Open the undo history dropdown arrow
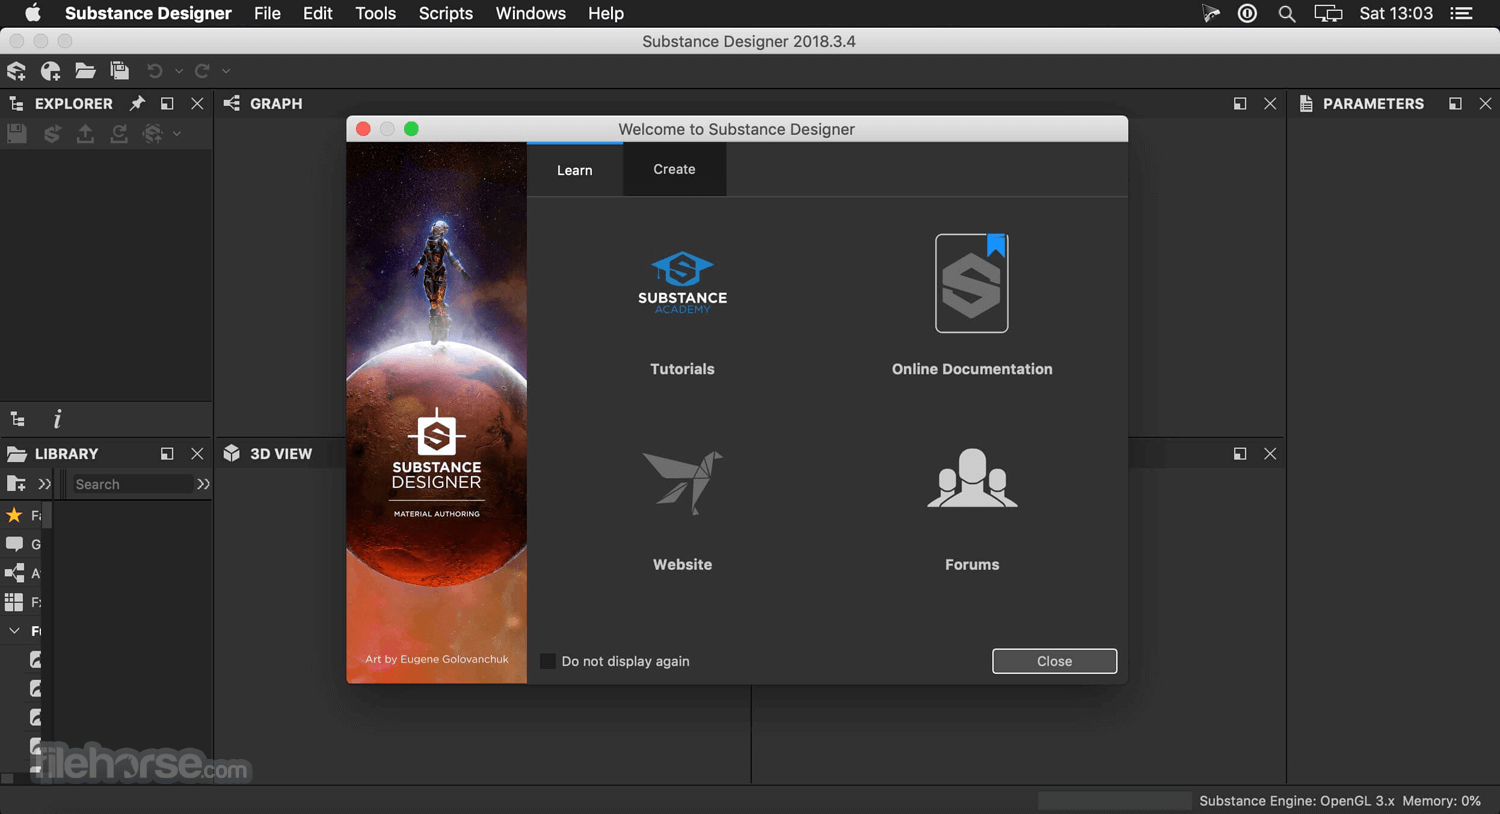Screen dimensions: 1500x814 coord(179,71)
